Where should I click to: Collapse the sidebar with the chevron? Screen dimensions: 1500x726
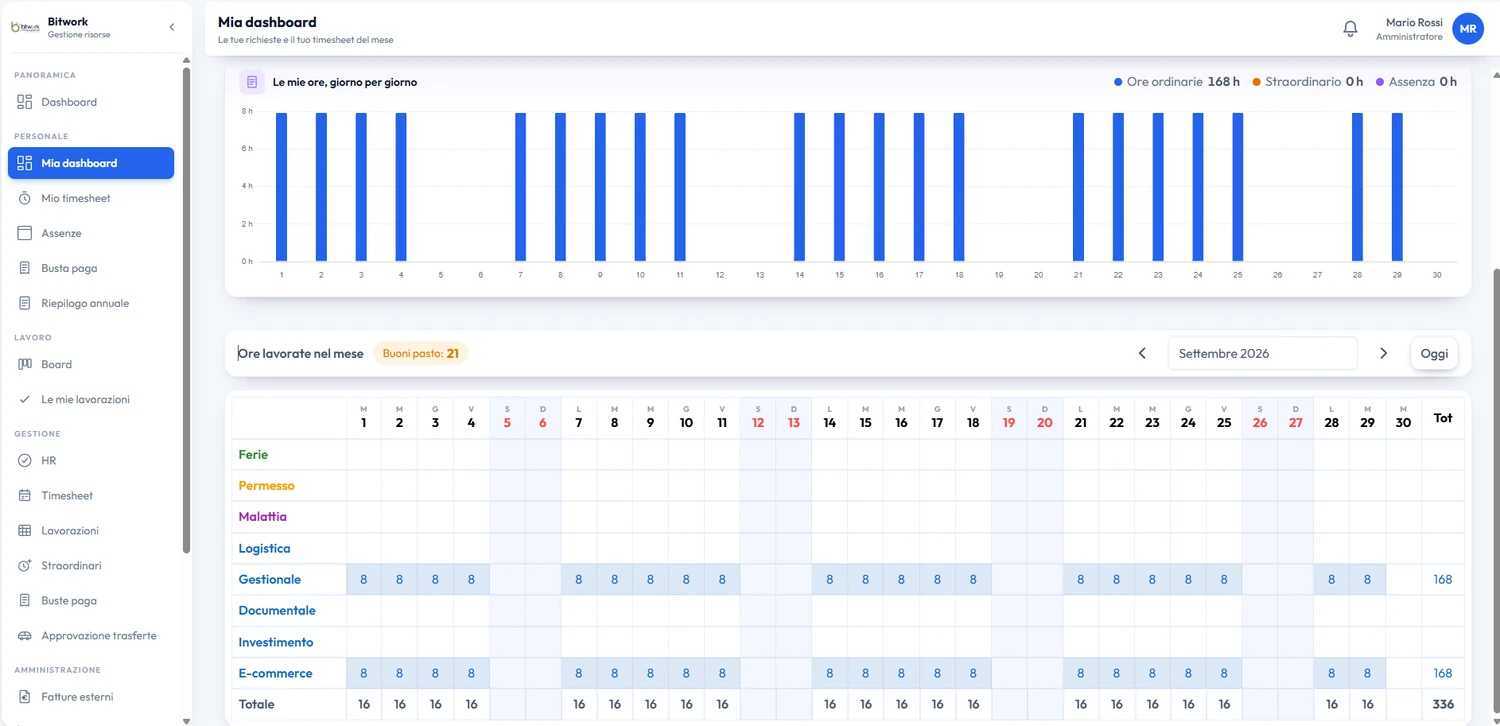[x=171, y=27]
